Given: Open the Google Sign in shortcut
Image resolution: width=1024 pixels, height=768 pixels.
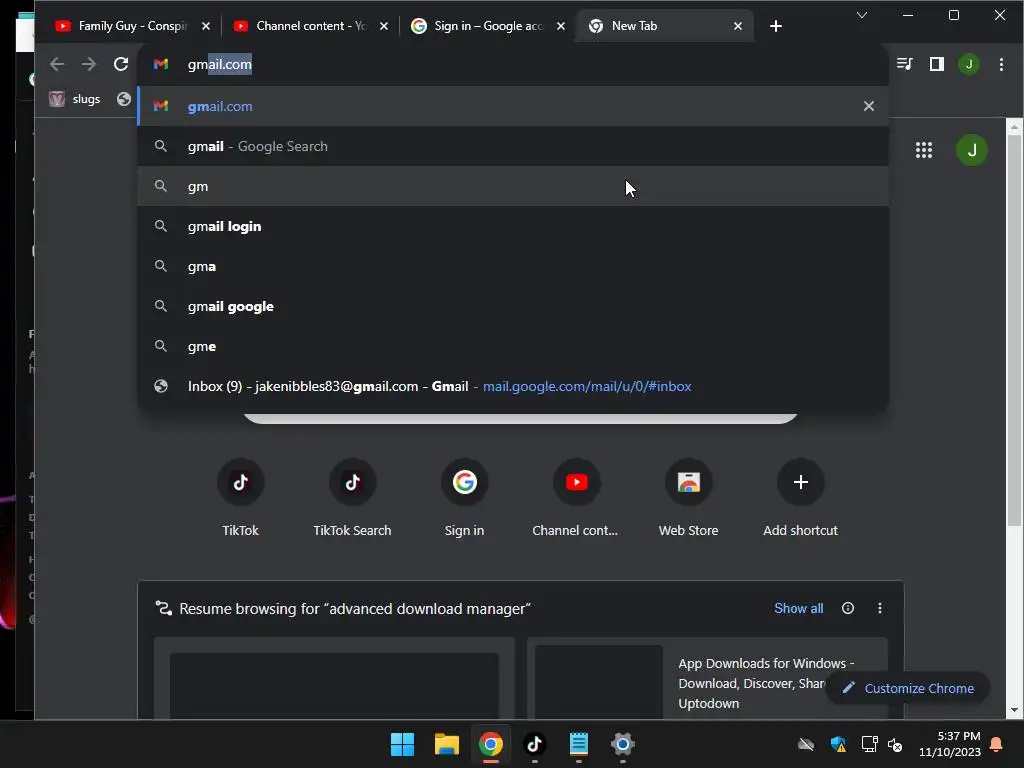Looking at the screenshot, I should (464, 498).
